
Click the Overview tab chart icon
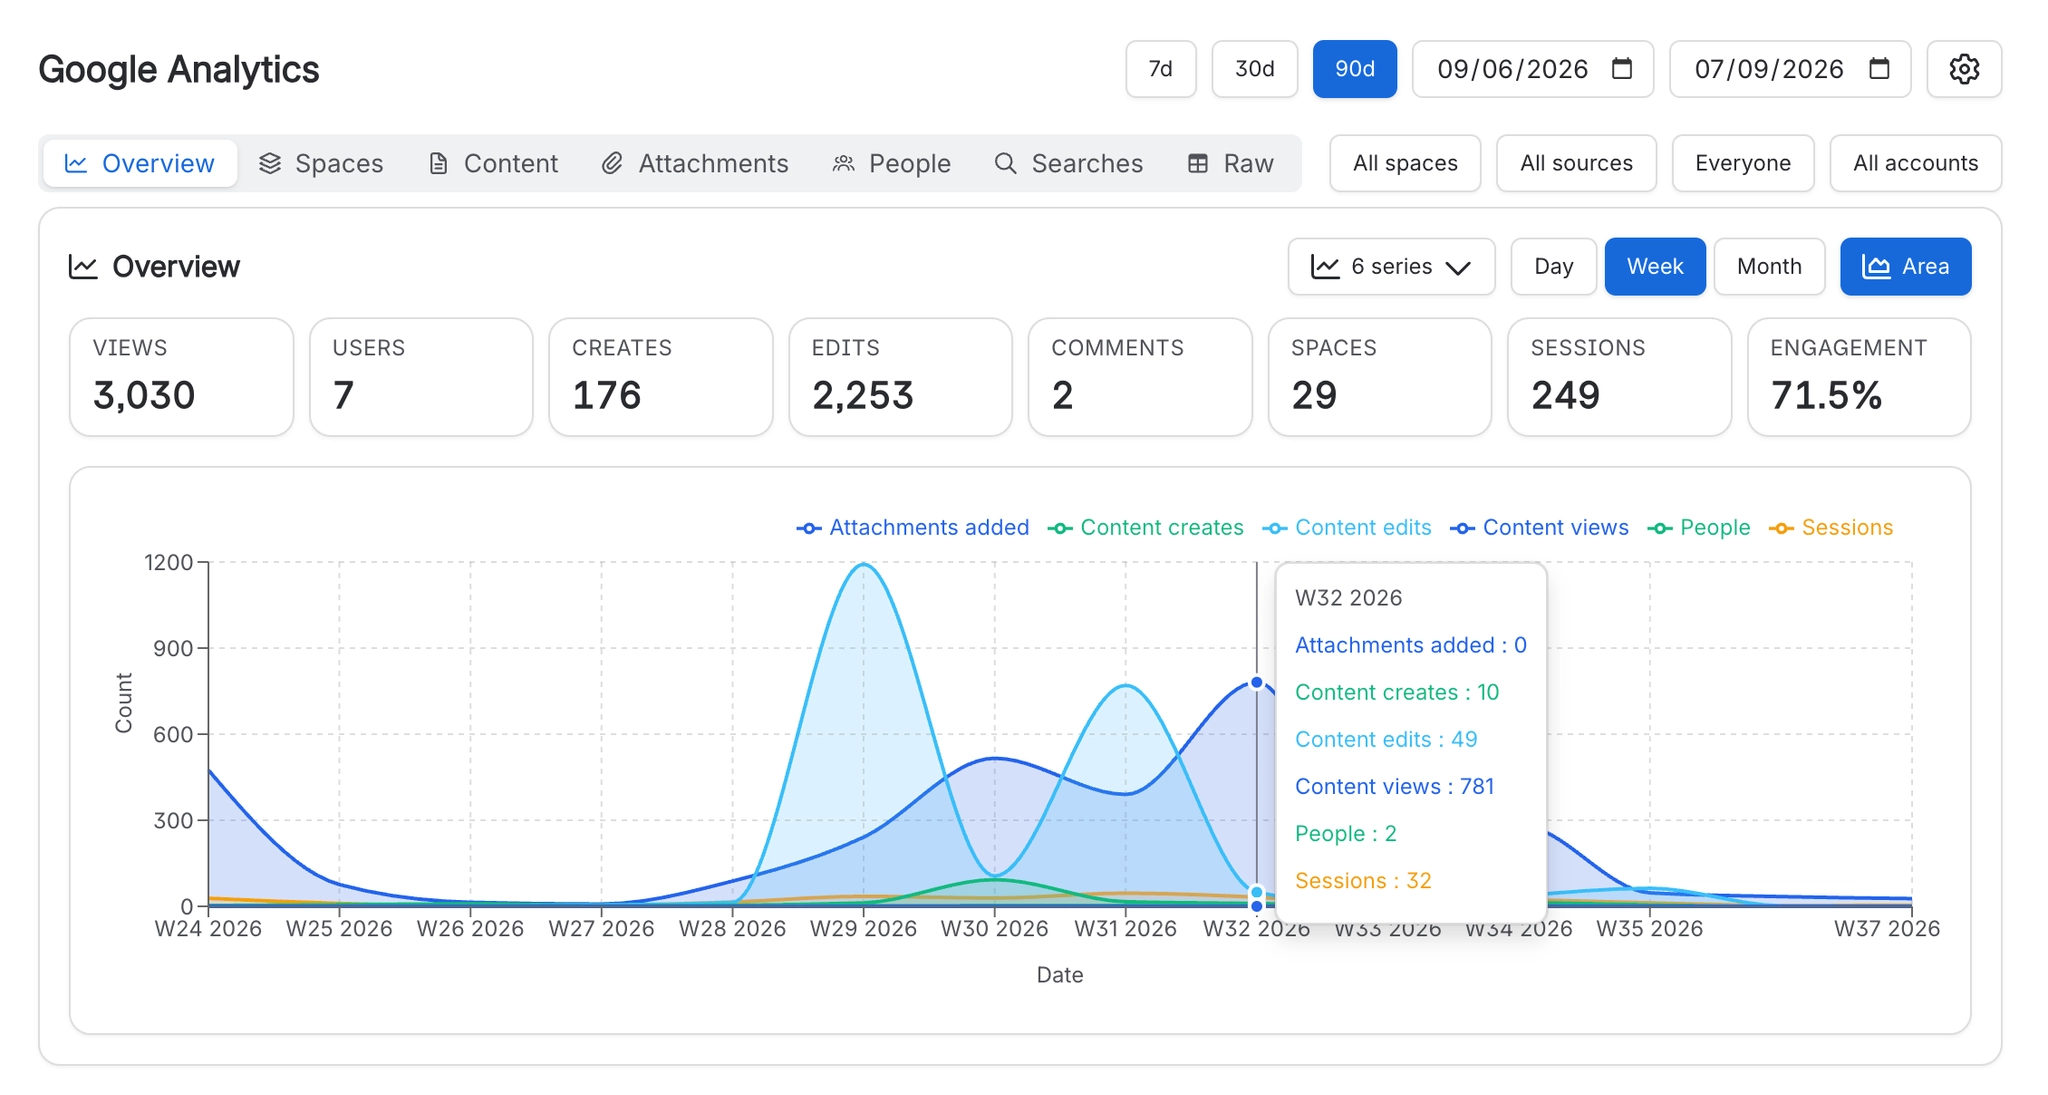click(76, 163)
